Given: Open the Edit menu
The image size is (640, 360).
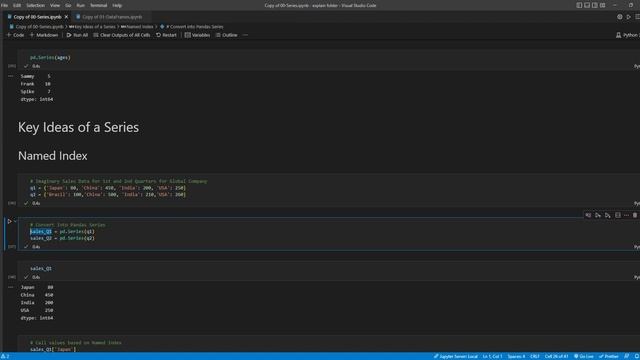Looking at the screenshot, I should click(x=17, y=5).
